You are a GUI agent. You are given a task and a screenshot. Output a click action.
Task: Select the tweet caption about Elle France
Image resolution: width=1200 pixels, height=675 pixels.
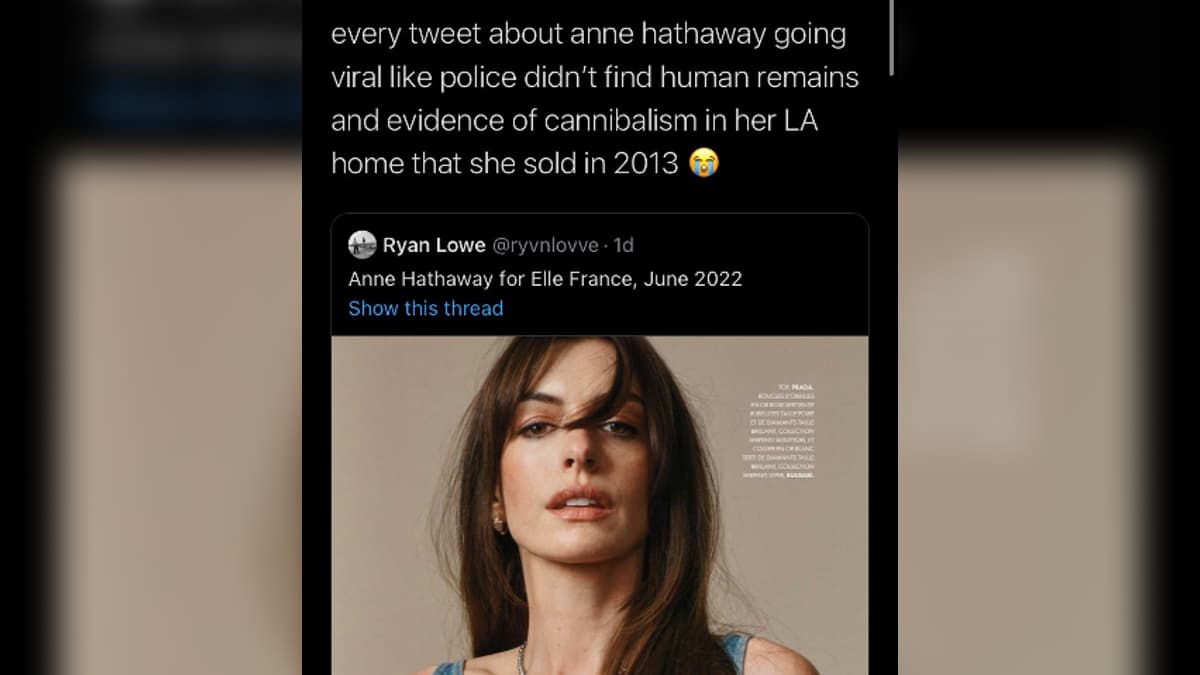[x=545, y=279]
